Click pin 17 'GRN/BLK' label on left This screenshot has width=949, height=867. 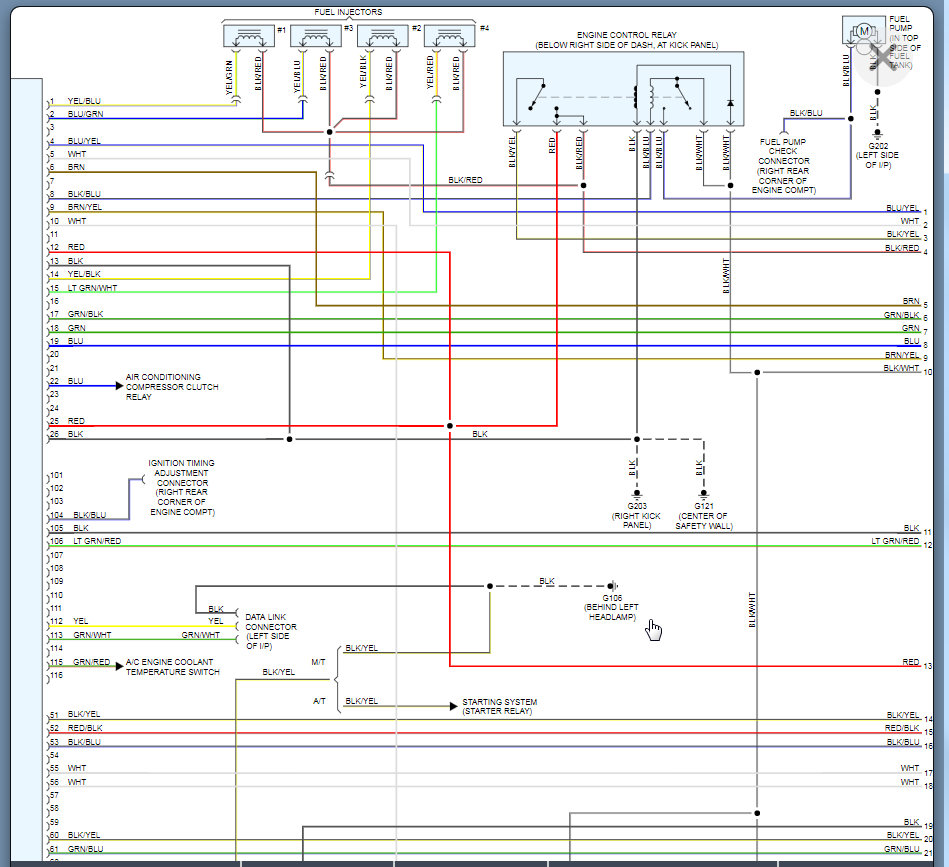[x=85, y=314]
